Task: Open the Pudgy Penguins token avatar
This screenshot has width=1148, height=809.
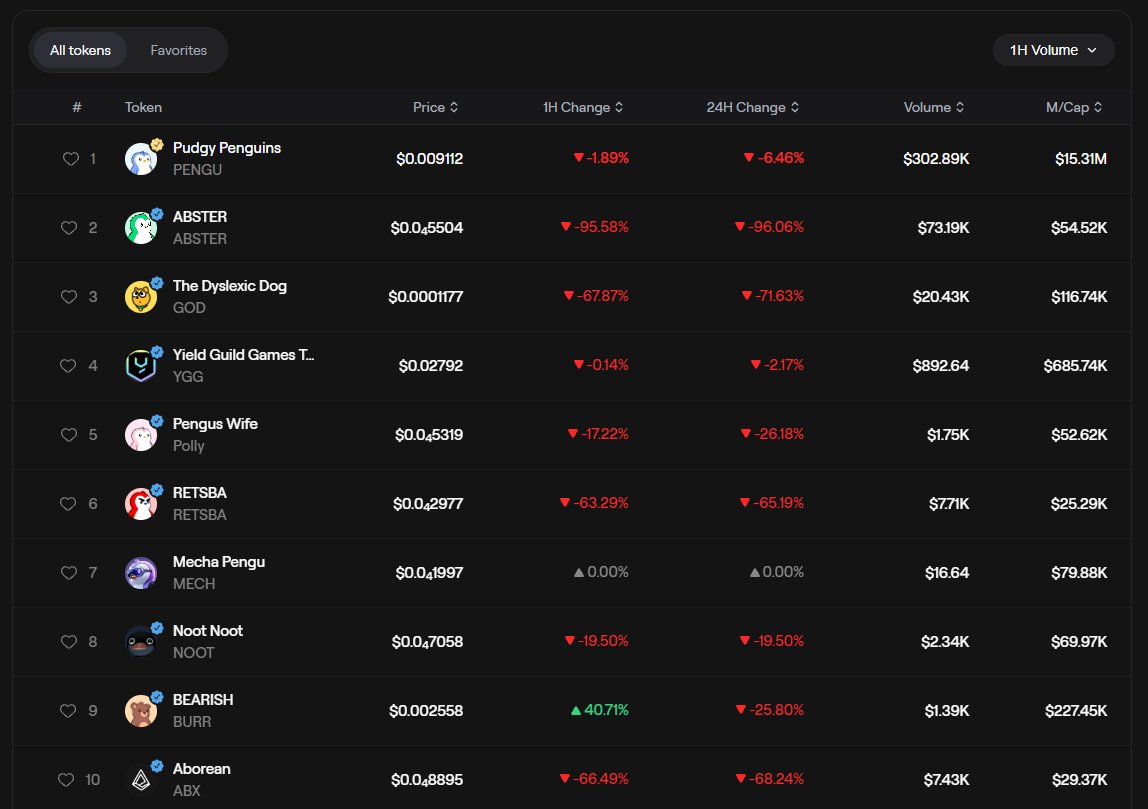Action: pyautogui.click(x=141, y=159)
